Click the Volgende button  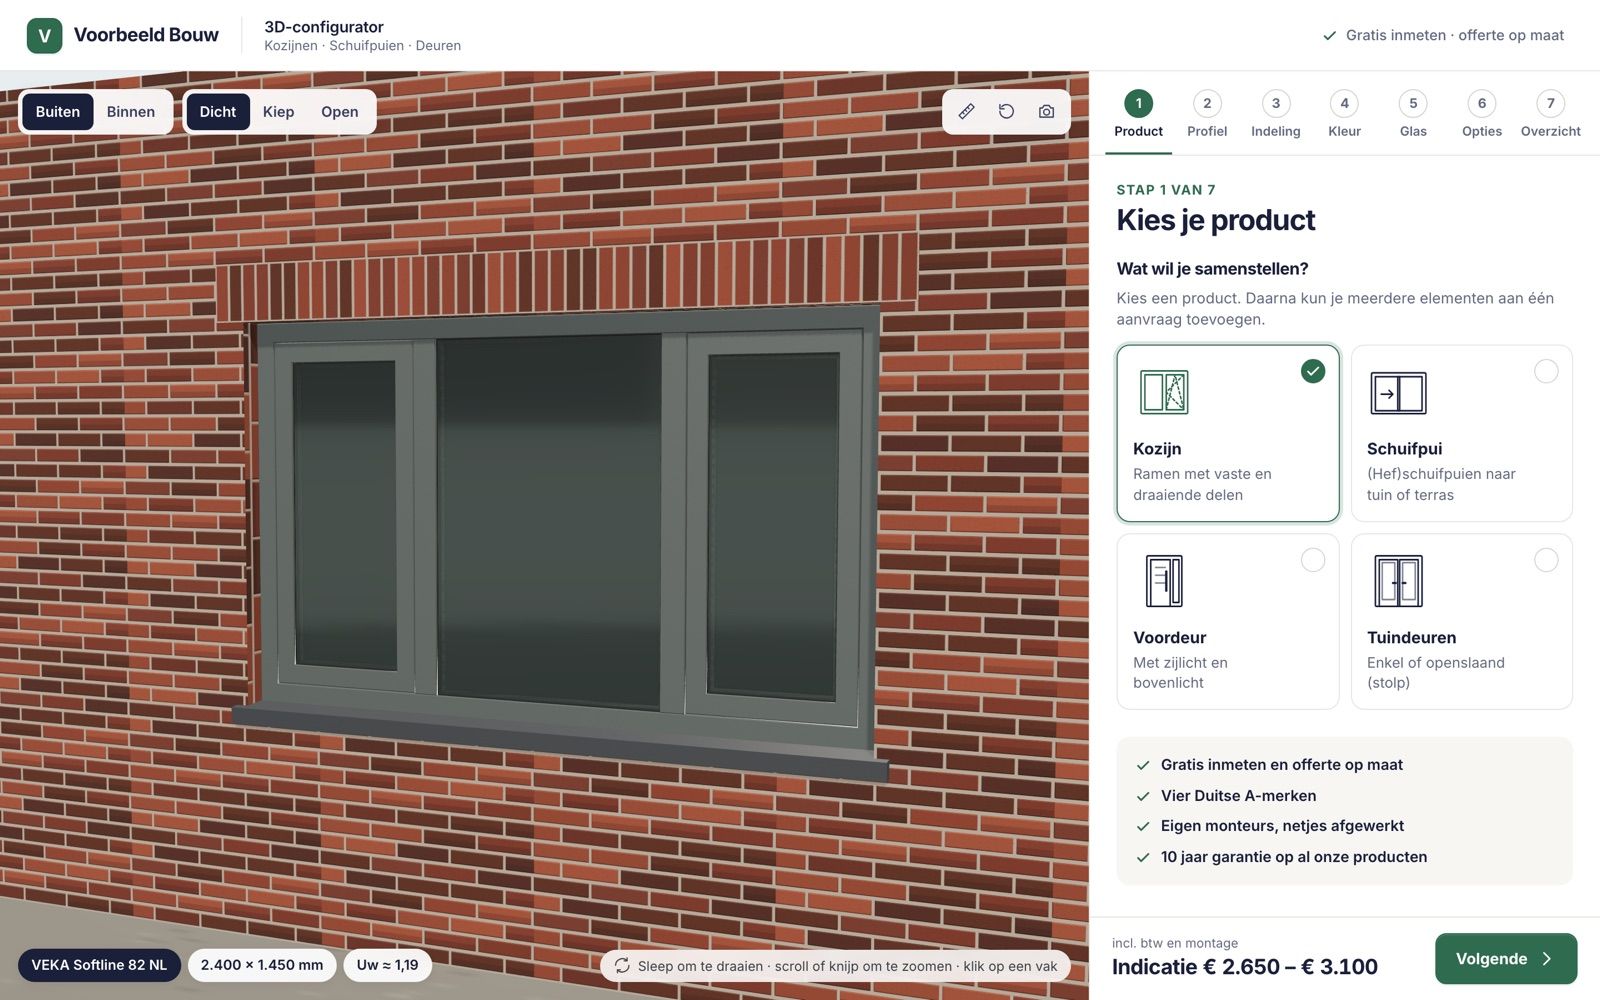(1506, 959)
